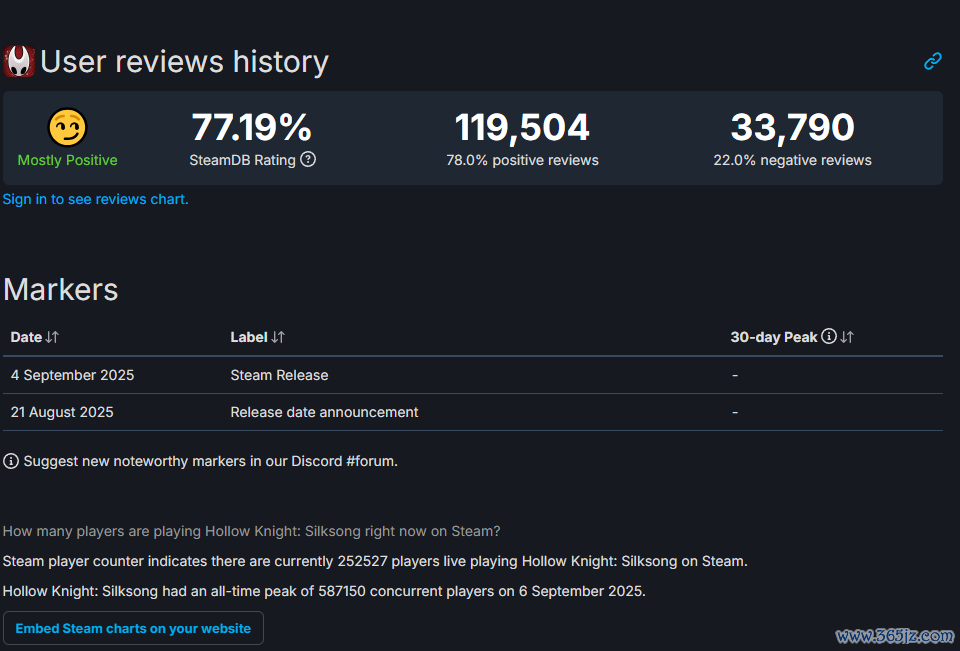Click the dash in Release date announcement row
Screen dimensions: 960x651
(735, 413)
